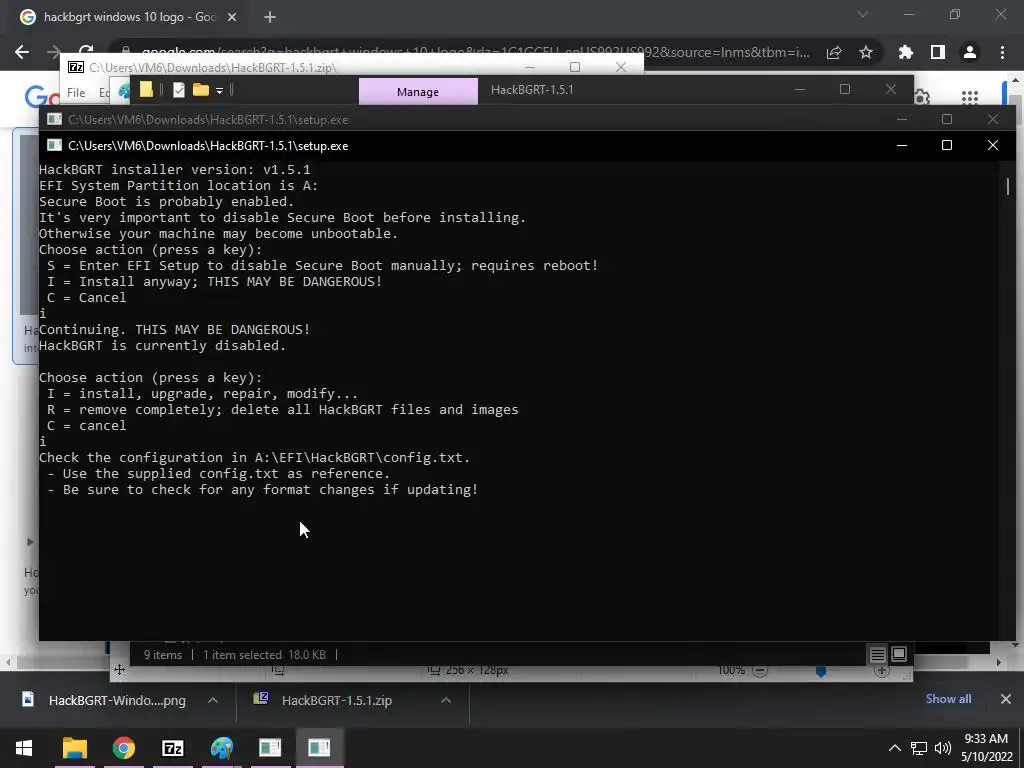This screenshot has width=1024, height=768.
Task: Open the Manage tab in Explorer
Action: tap(418, 92)
